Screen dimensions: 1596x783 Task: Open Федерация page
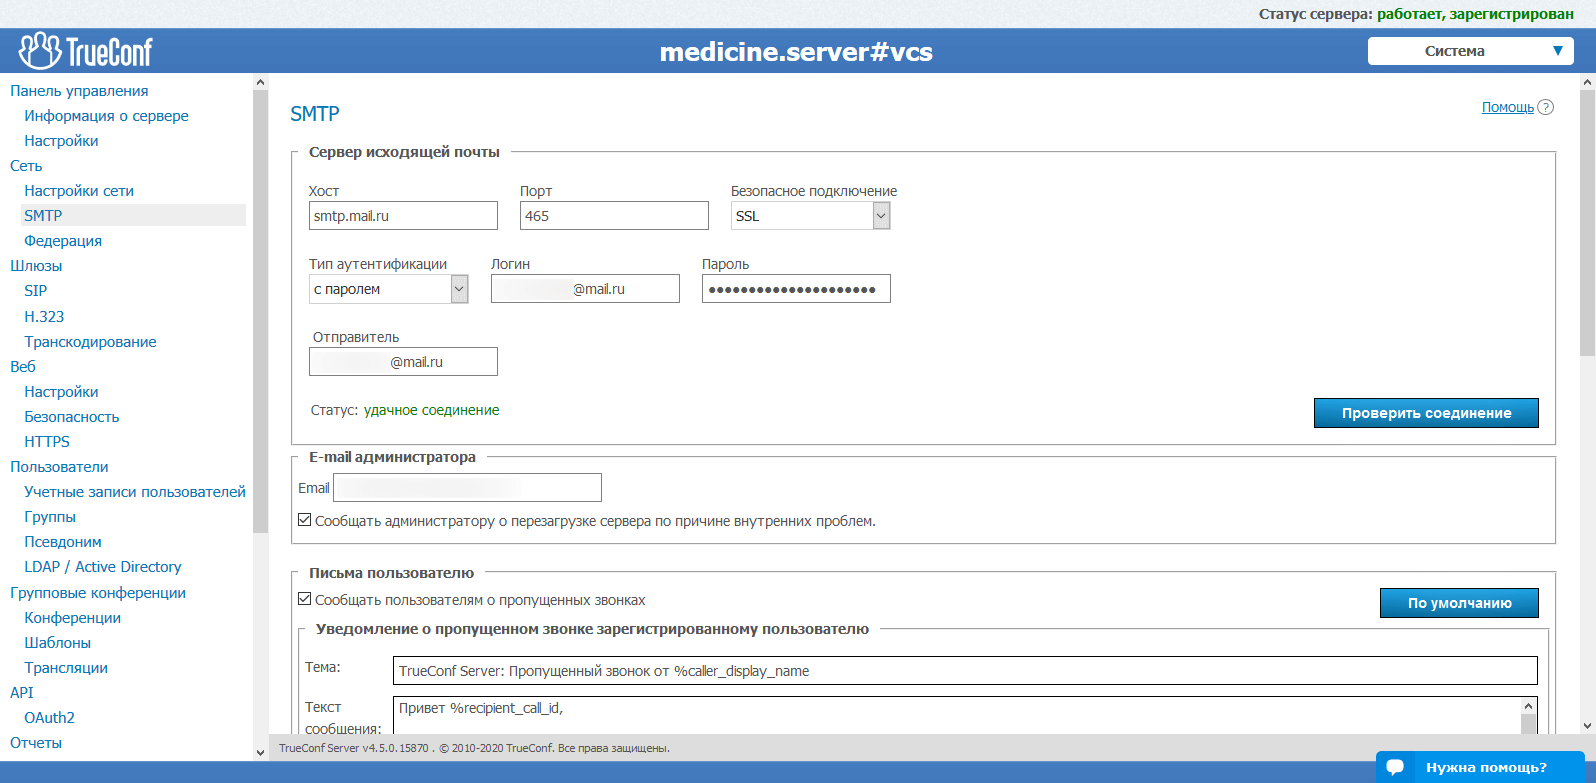[x=63, y=241]
